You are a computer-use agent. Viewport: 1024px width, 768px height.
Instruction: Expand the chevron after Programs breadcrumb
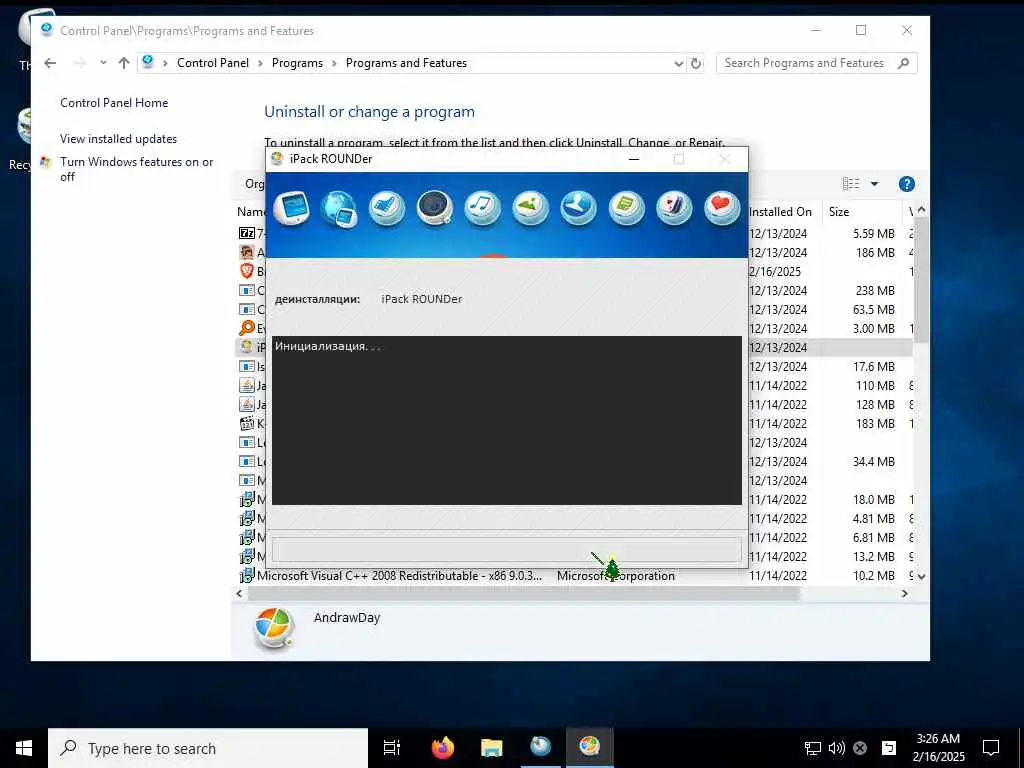334,63
